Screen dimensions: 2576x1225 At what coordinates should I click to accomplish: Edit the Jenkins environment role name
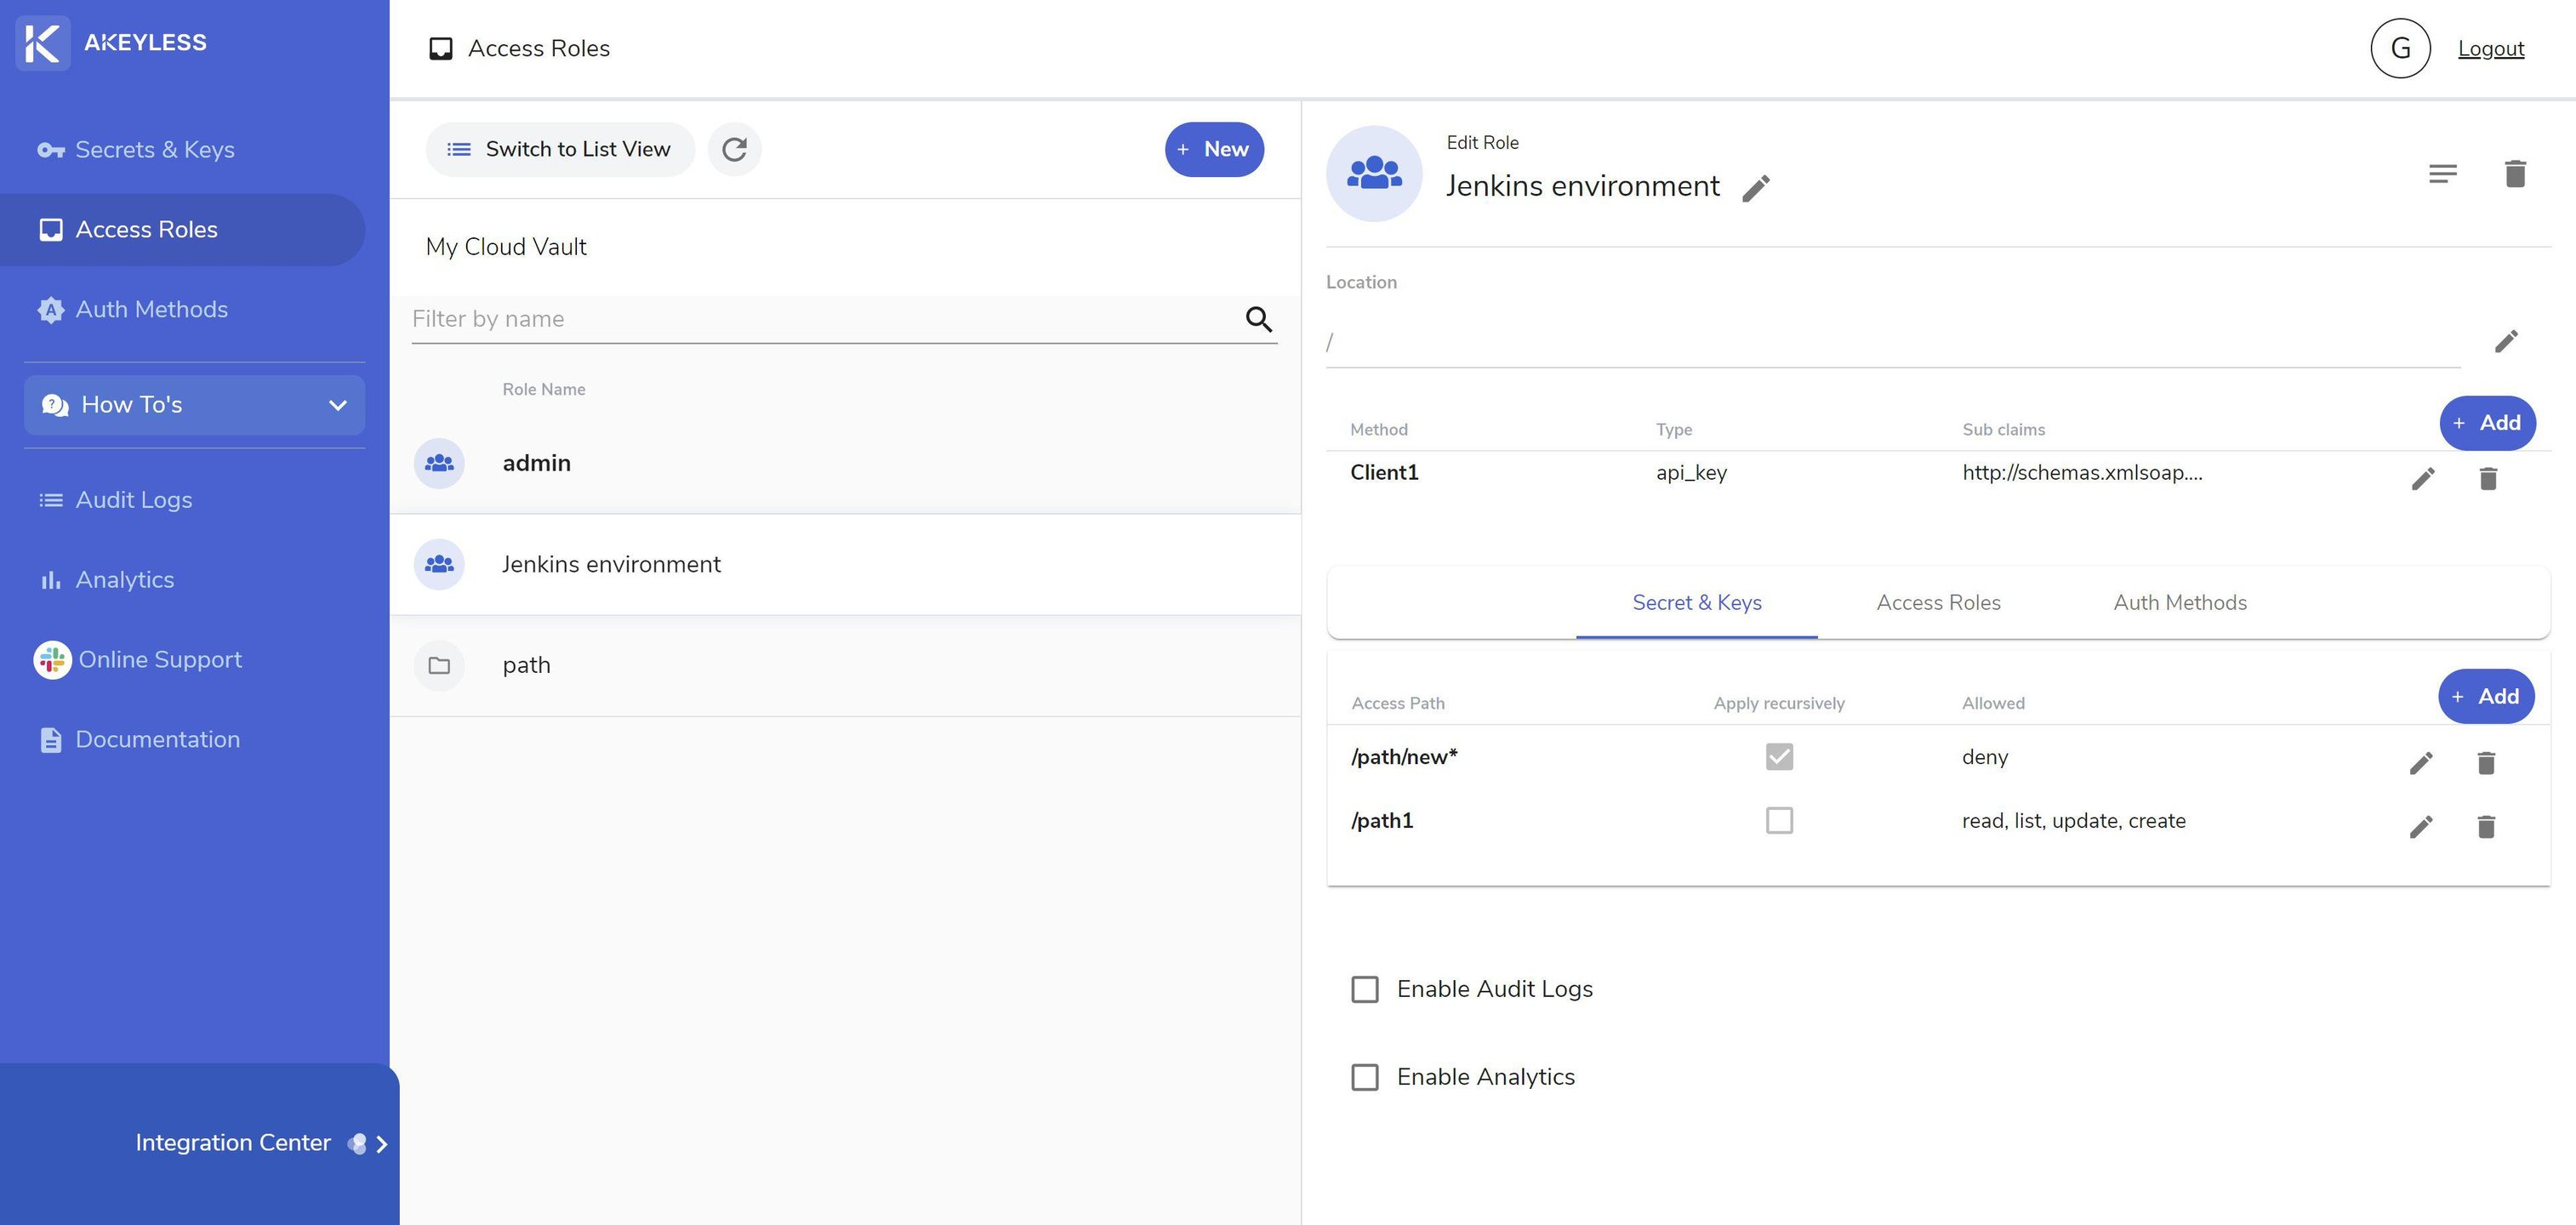tap(1756, 188)
